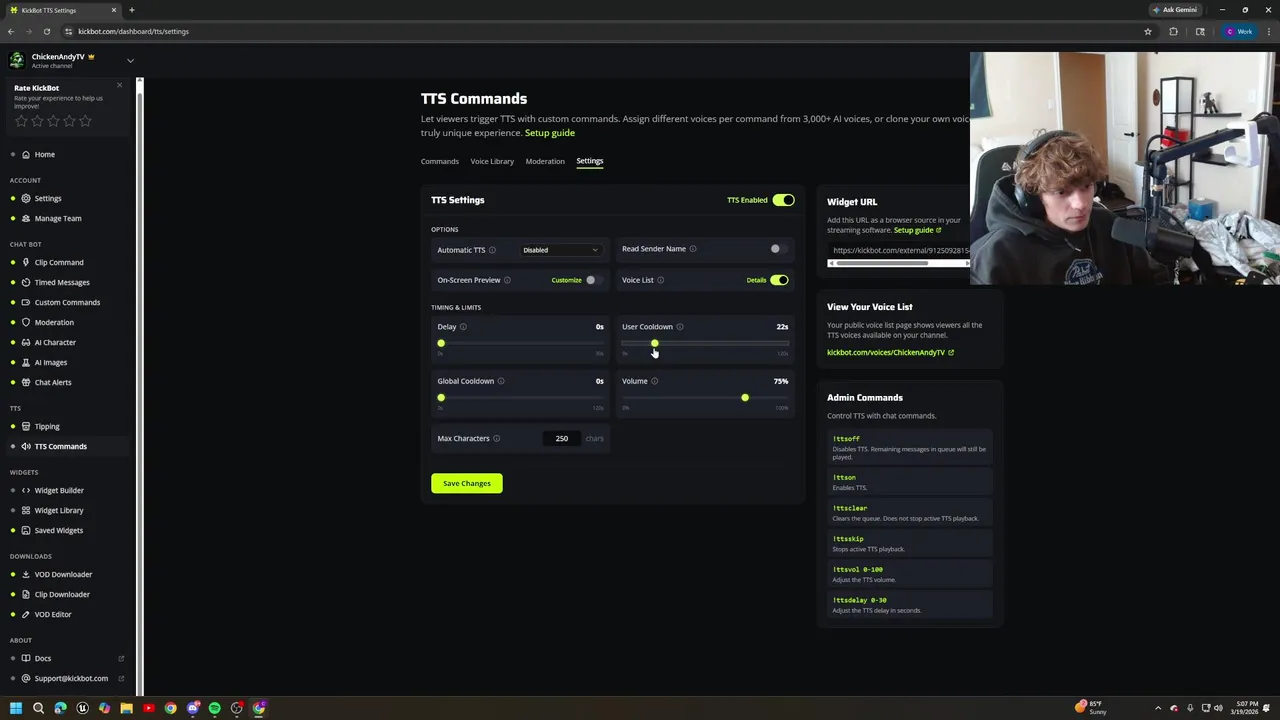Viewport: 1280px width, 720px height.
Task: Open account Settings gear icon in sidebar
Action: [x=26, y=198]
